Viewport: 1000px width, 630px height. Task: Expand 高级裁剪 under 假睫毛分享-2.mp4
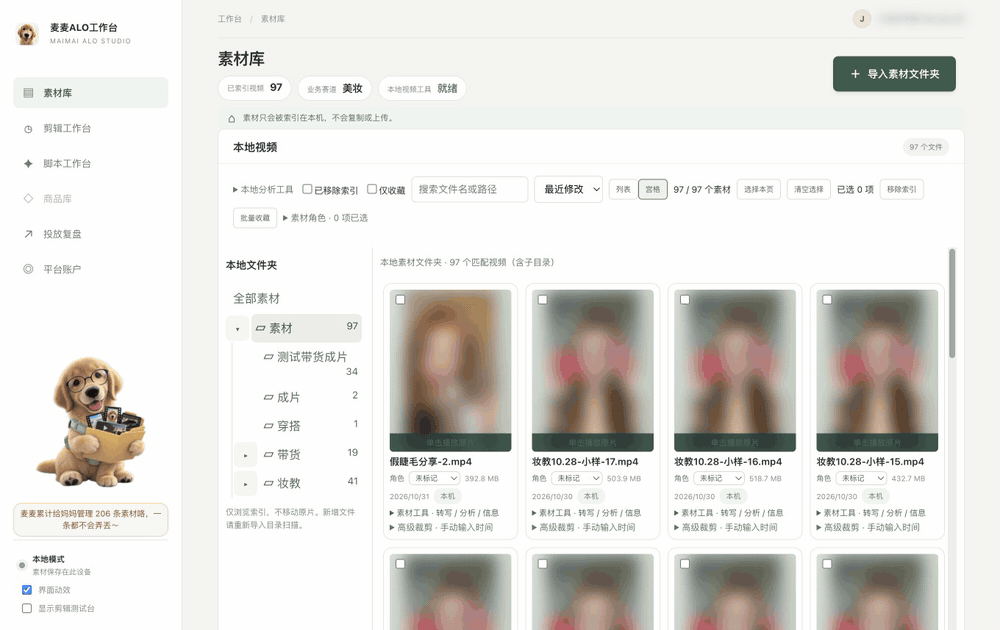coord(441,527)
